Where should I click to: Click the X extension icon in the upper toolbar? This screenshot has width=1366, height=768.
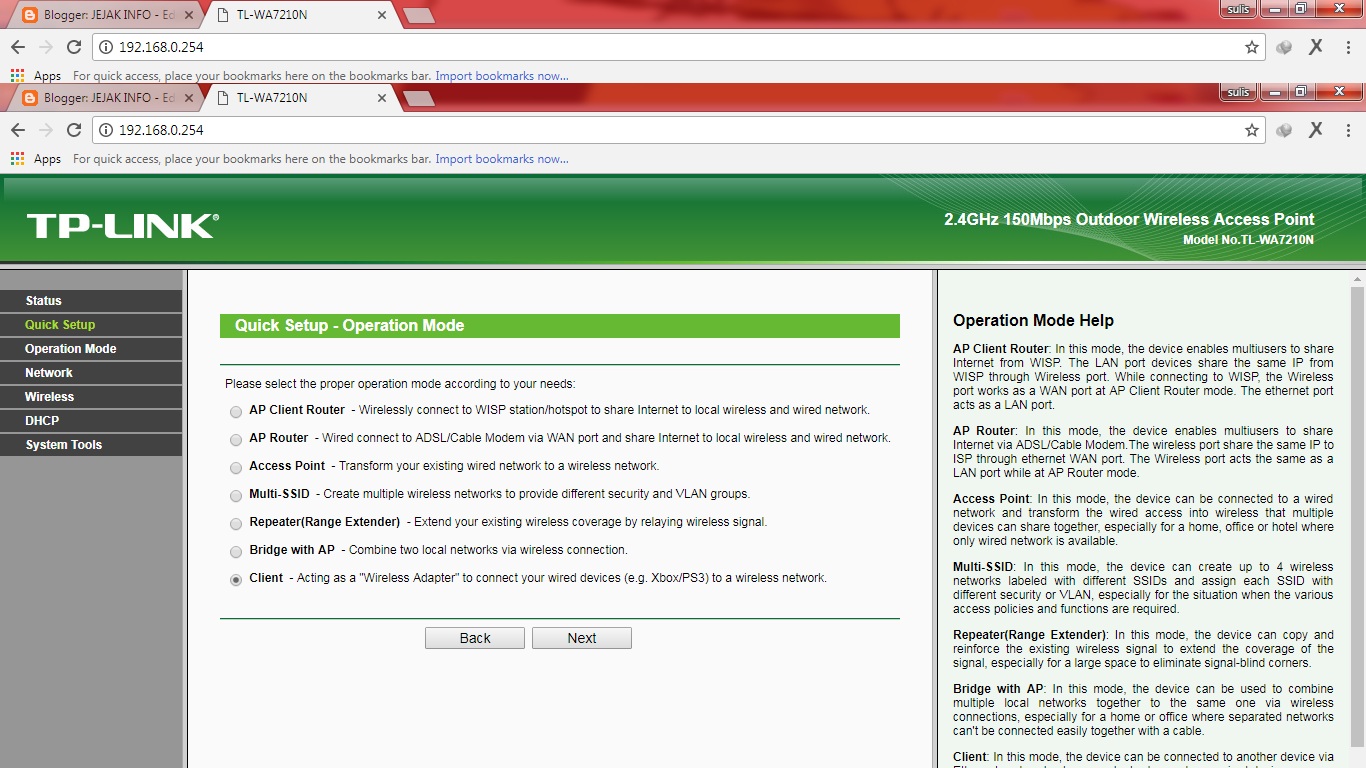click(1315, 47)
